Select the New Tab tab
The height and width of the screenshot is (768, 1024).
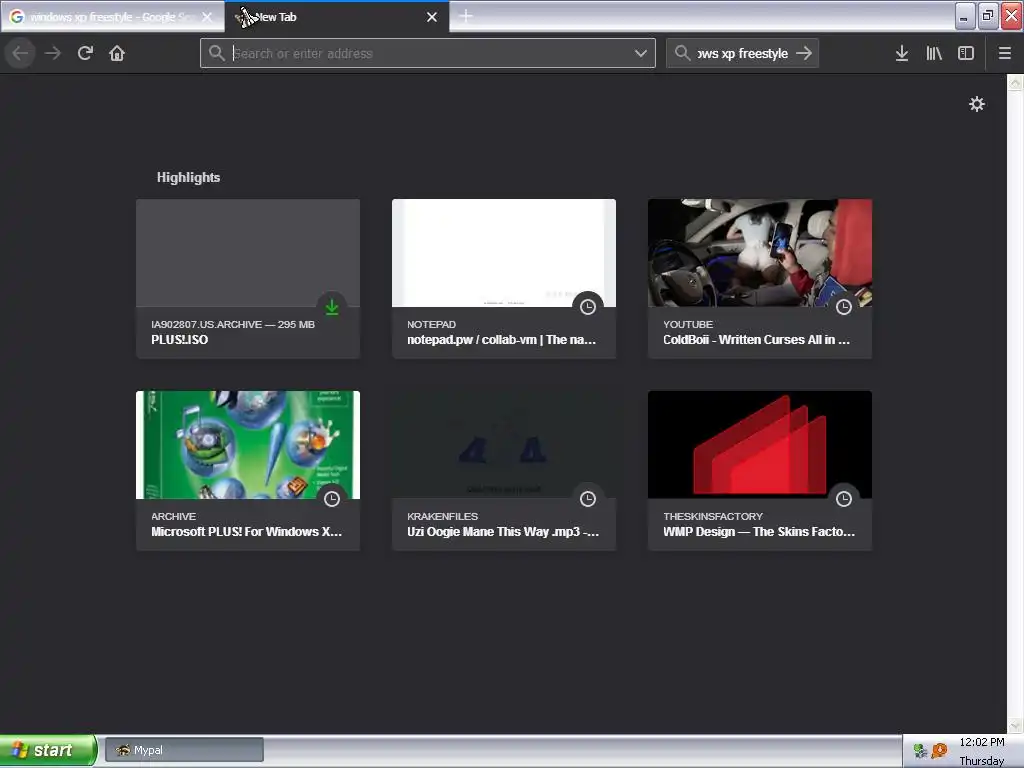336,17
